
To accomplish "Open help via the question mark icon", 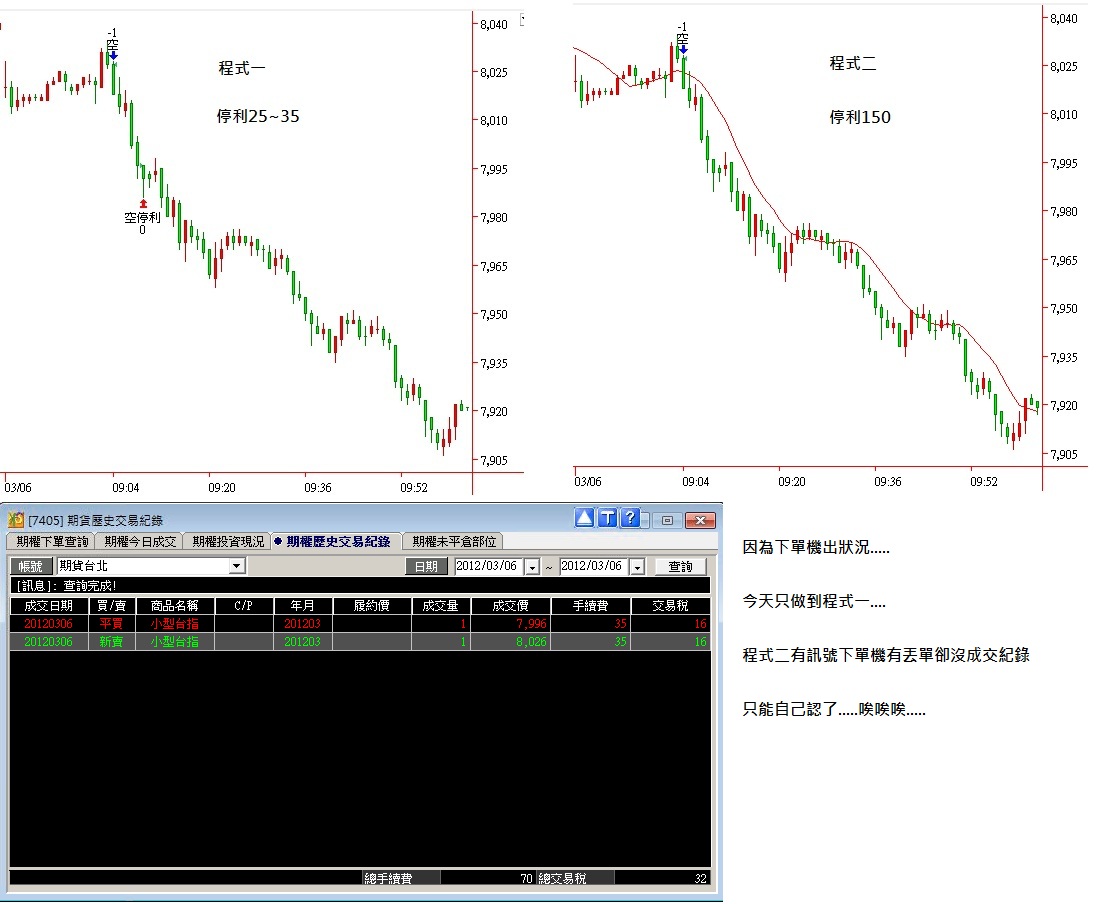I will click(x=631, y=518).
